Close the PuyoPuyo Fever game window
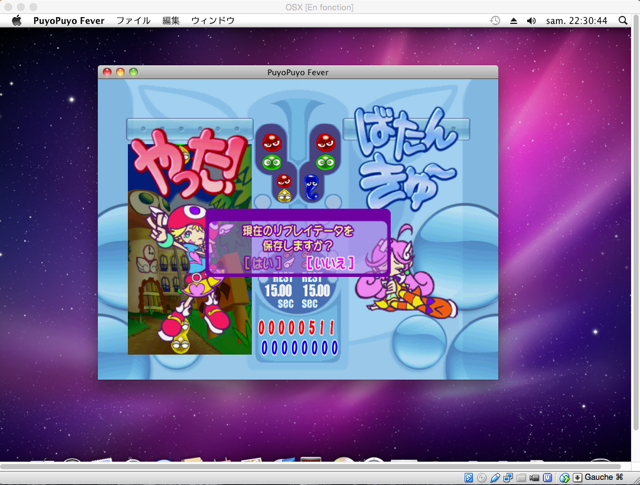The width and height of the screenshot is (640, 485). (x=107, y=72)
